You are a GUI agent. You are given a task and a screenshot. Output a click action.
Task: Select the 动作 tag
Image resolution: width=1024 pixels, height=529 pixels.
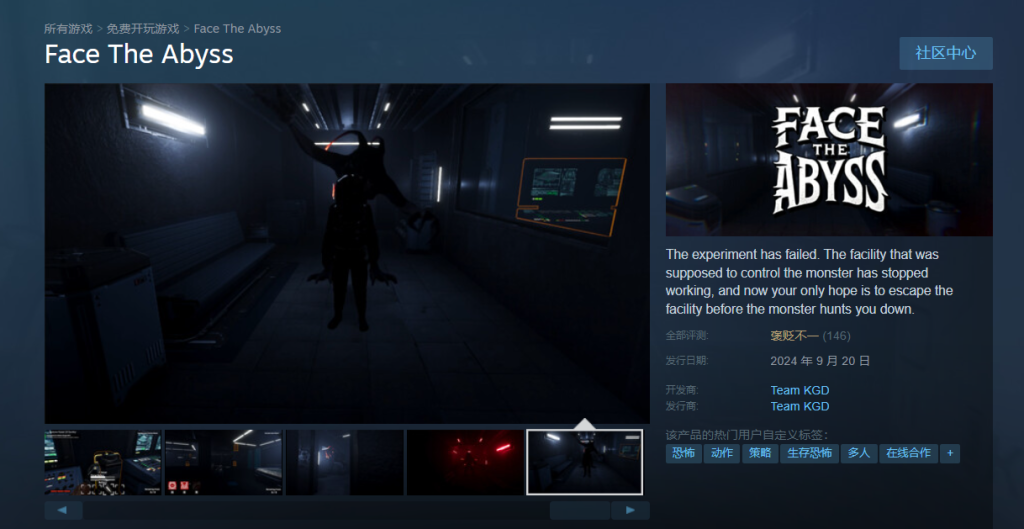tap(722, 453)
